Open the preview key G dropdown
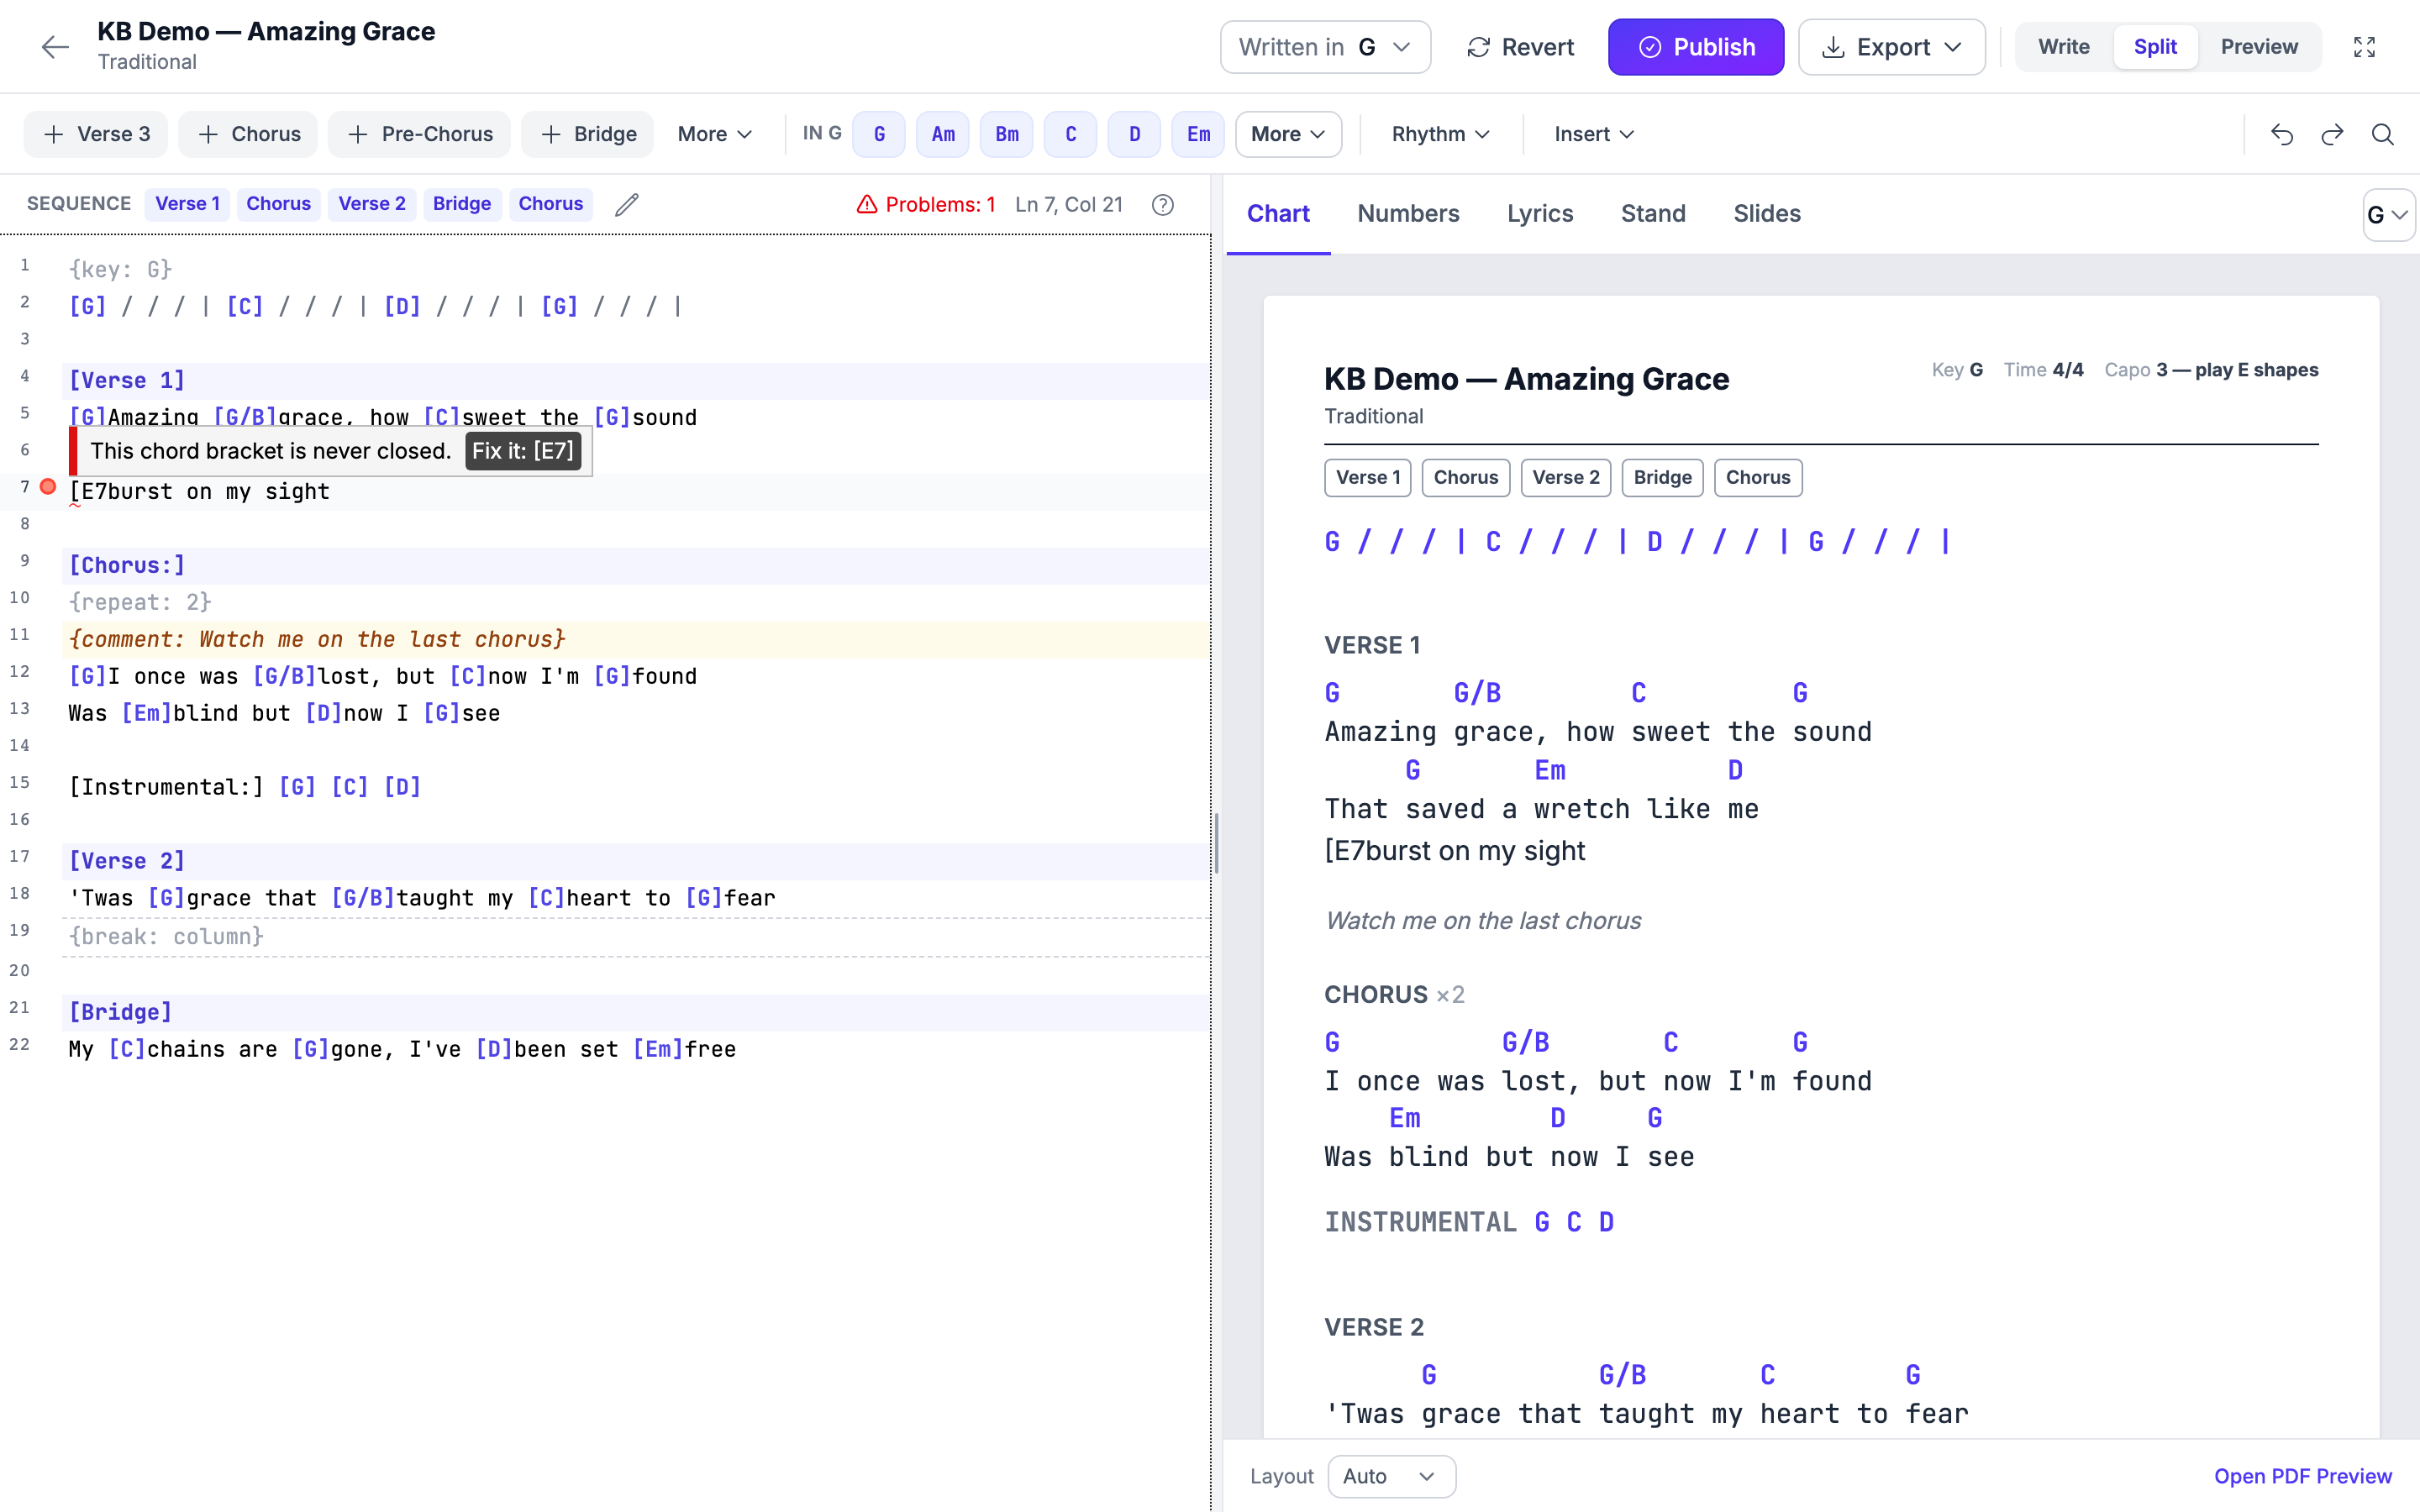Image resolution: width=2420 pixels, height=1512 pixels. [2388, 215]
